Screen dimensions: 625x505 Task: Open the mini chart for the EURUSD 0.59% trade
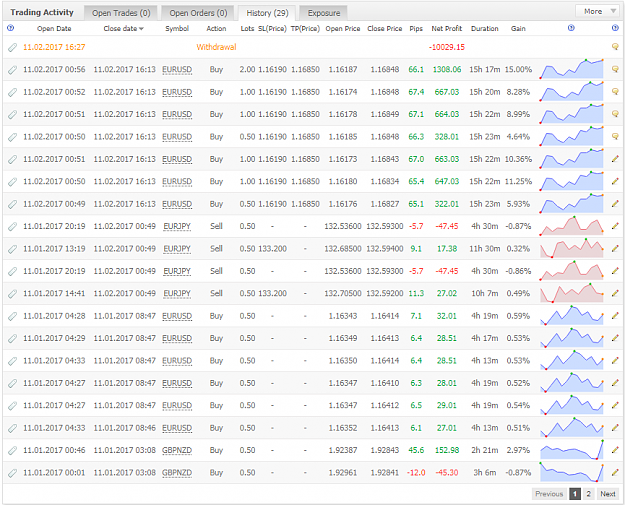pos(572,316)
